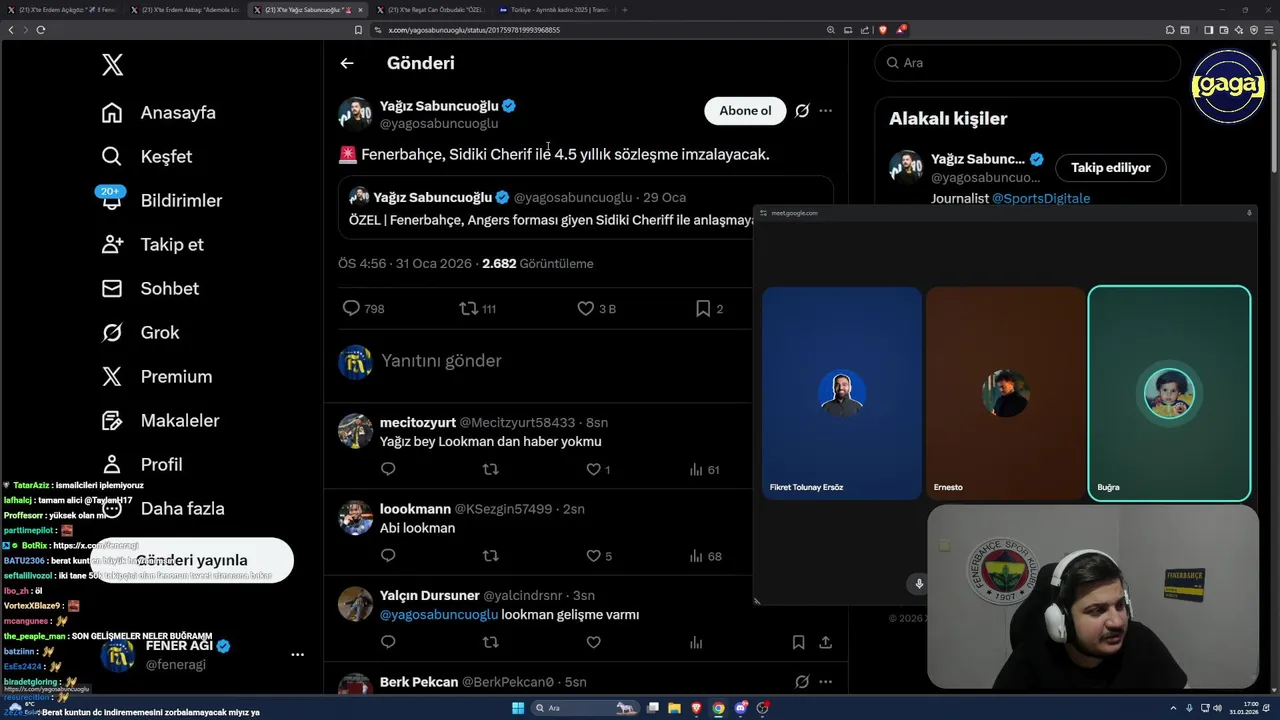The height and width of the screenshot is (720, 1280).
Task: Open a new browser tab
Action: tap(625, 9)
